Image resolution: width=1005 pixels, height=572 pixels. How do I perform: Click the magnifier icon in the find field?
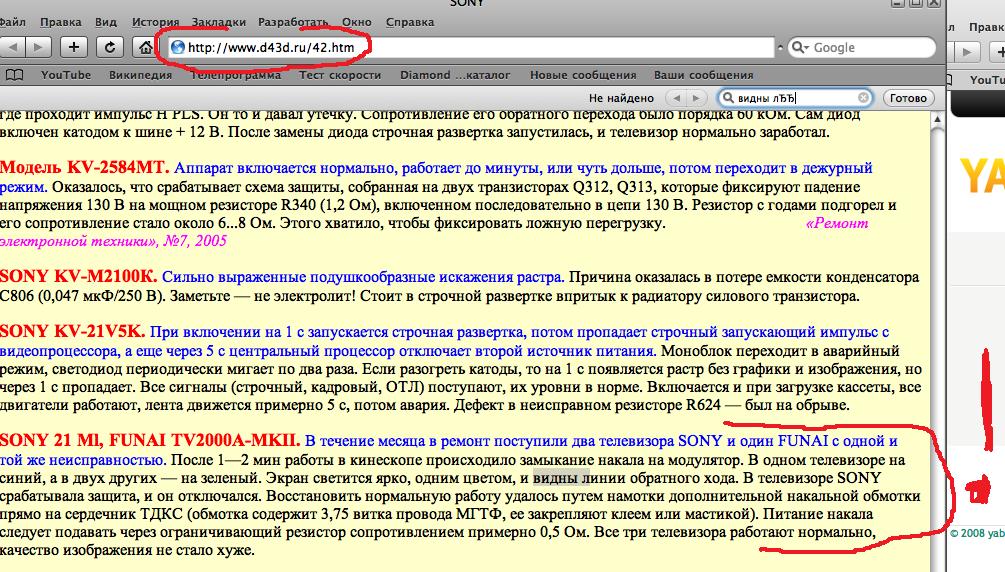[727, 98]
